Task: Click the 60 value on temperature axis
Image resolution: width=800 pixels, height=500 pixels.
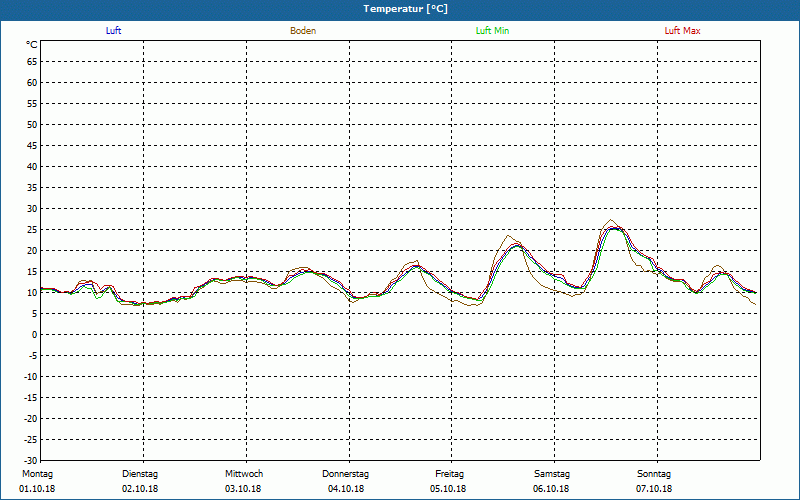Action: 32,83
